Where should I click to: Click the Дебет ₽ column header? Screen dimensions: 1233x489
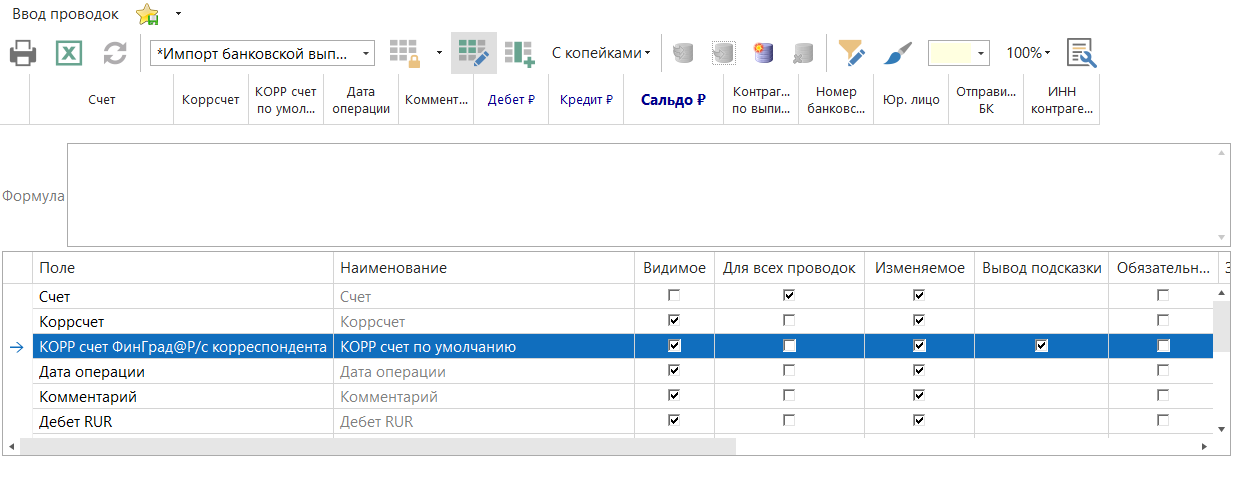(x=511, y=100)
